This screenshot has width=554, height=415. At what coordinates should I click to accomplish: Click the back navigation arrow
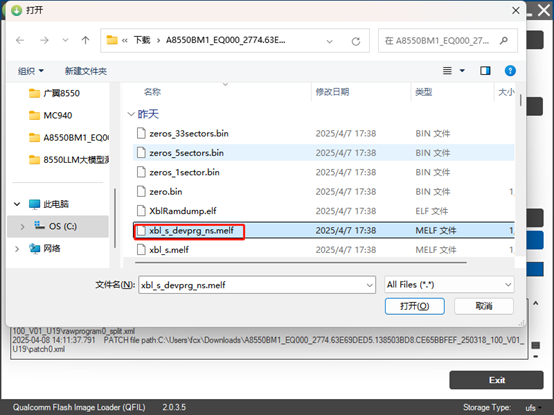click(x=20, y=41)
